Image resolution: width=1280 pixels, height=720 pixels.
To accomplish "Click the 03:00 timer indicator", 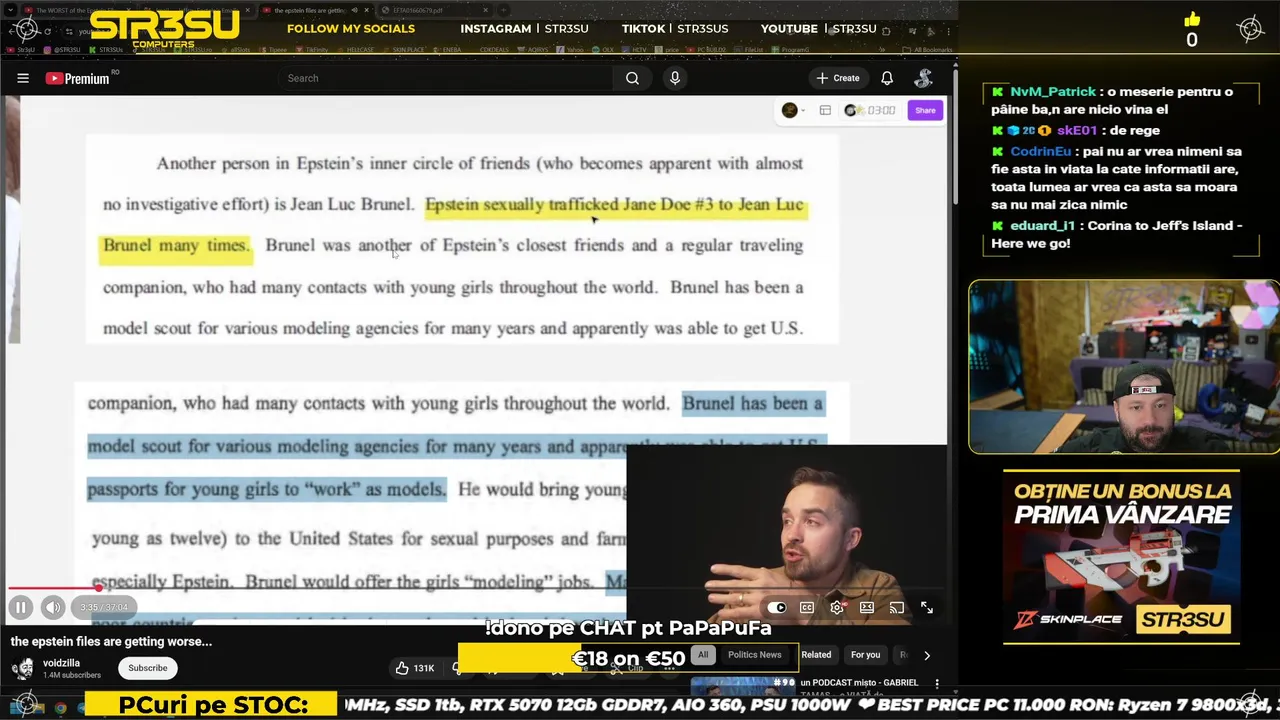I will click(870, 110).
